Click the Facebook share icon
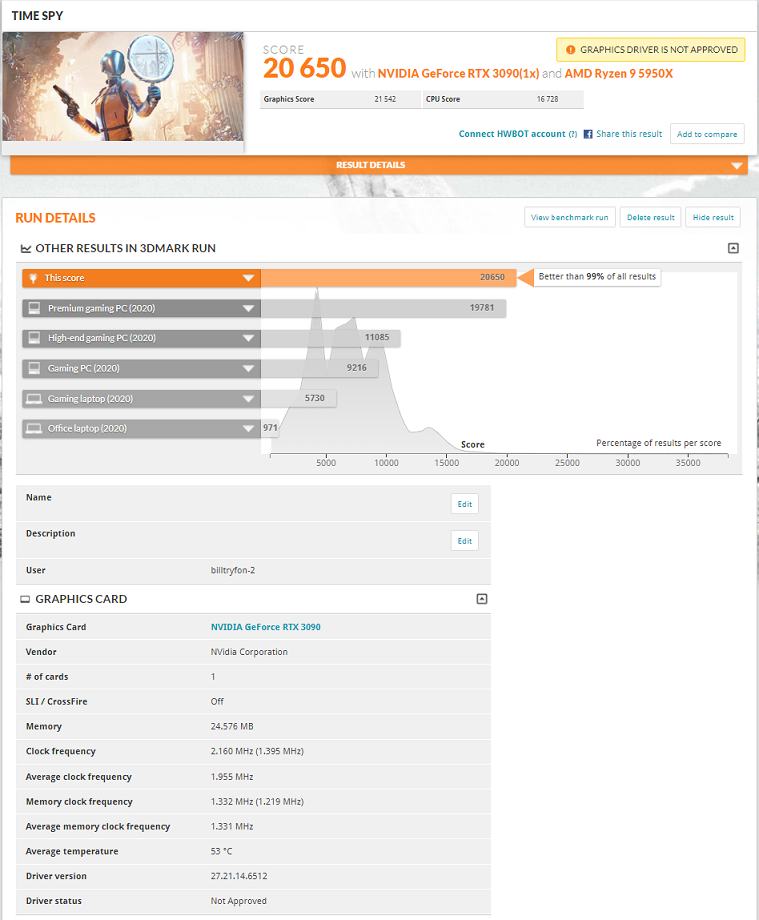 point(588,134)
